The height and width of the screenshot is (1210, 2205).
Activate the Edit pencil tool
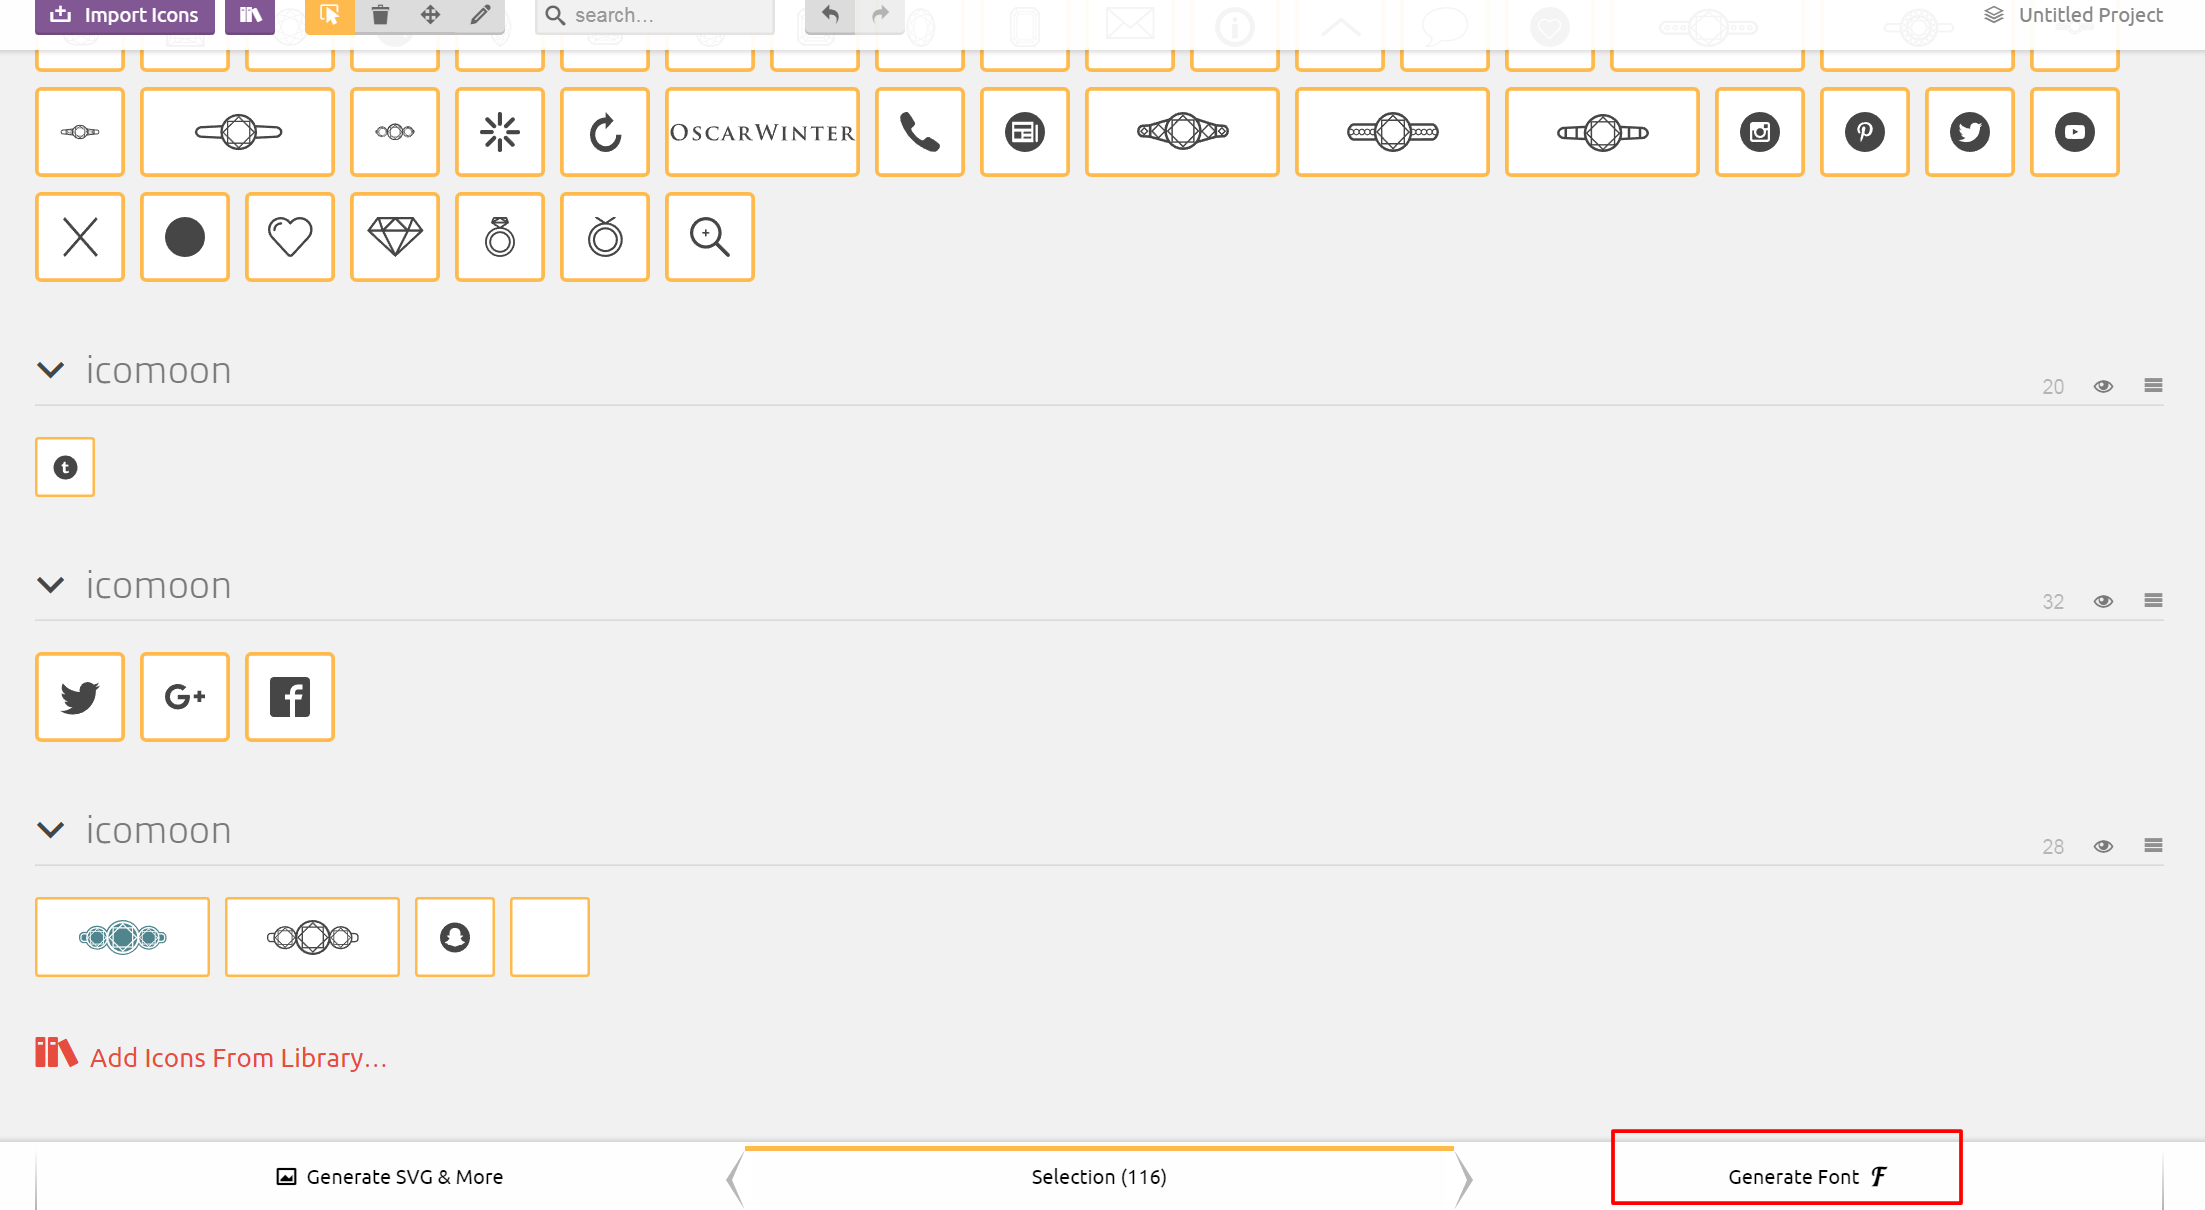coord(480,15)
